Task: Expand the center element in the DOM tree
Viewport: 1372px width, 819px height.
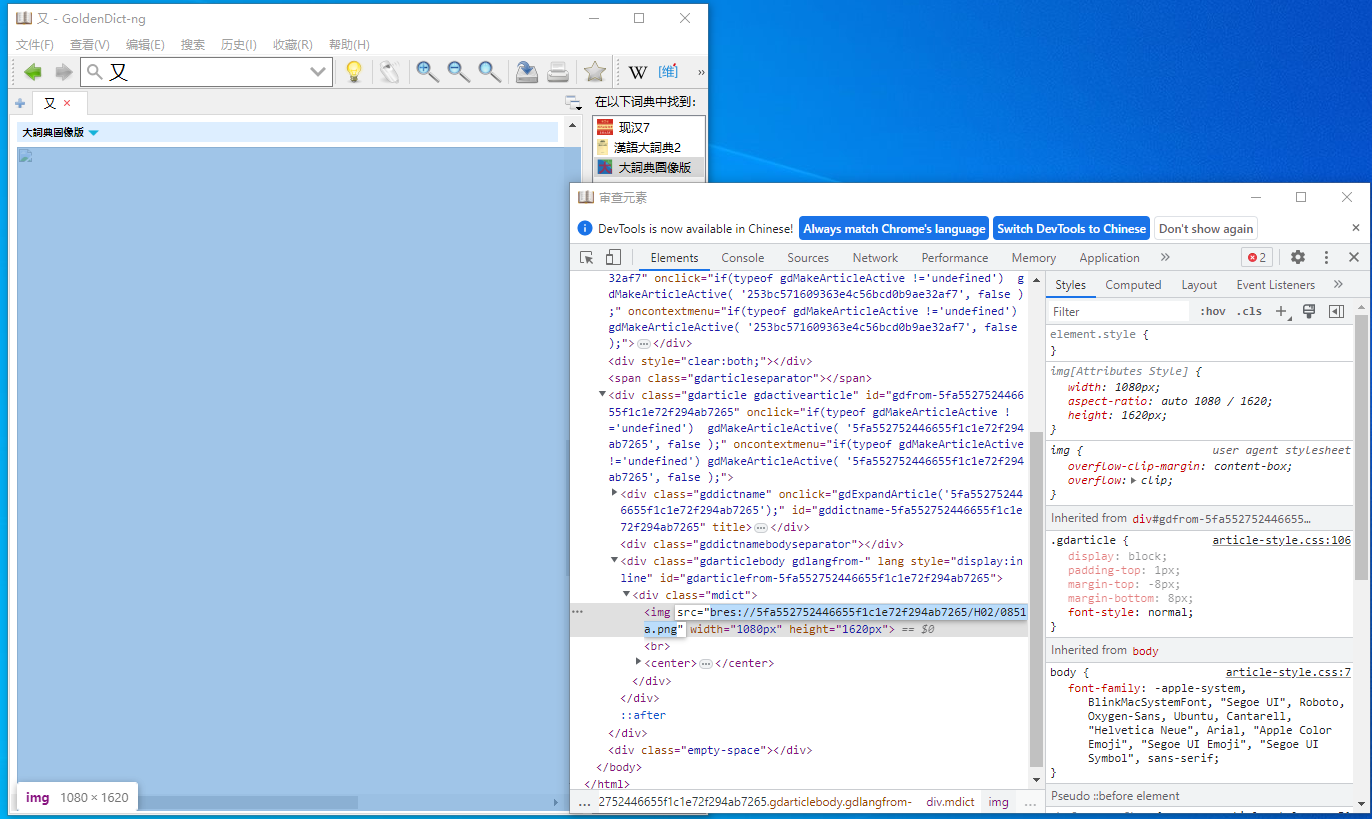Action: tap(639, 662)
